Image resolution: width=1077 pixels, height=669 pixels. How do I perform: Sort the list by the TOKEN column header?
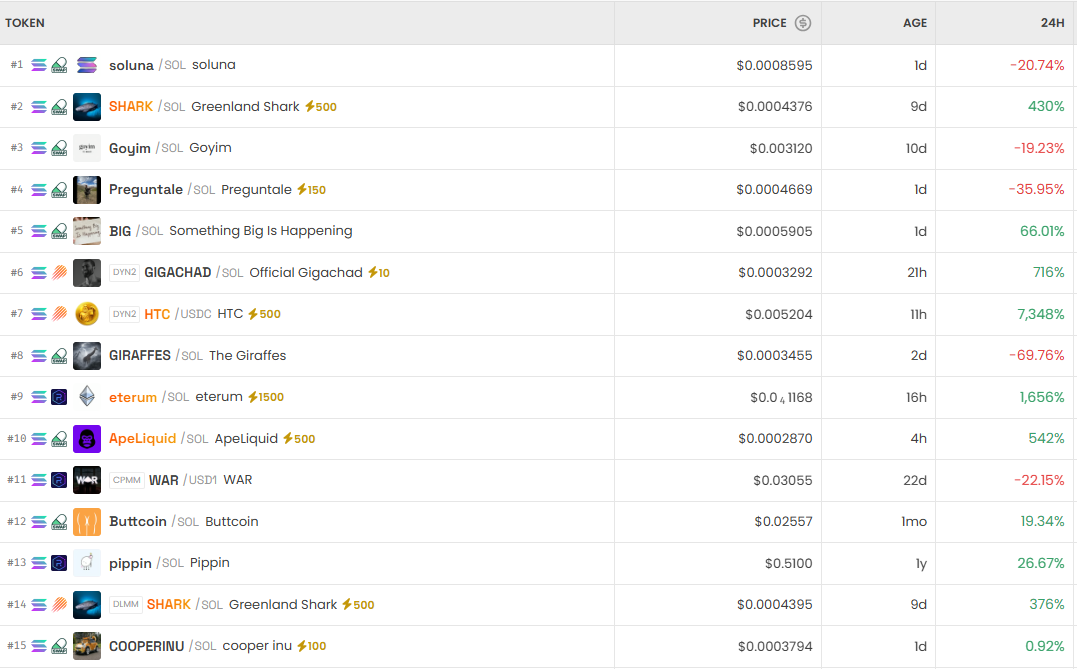click(25, 23)
